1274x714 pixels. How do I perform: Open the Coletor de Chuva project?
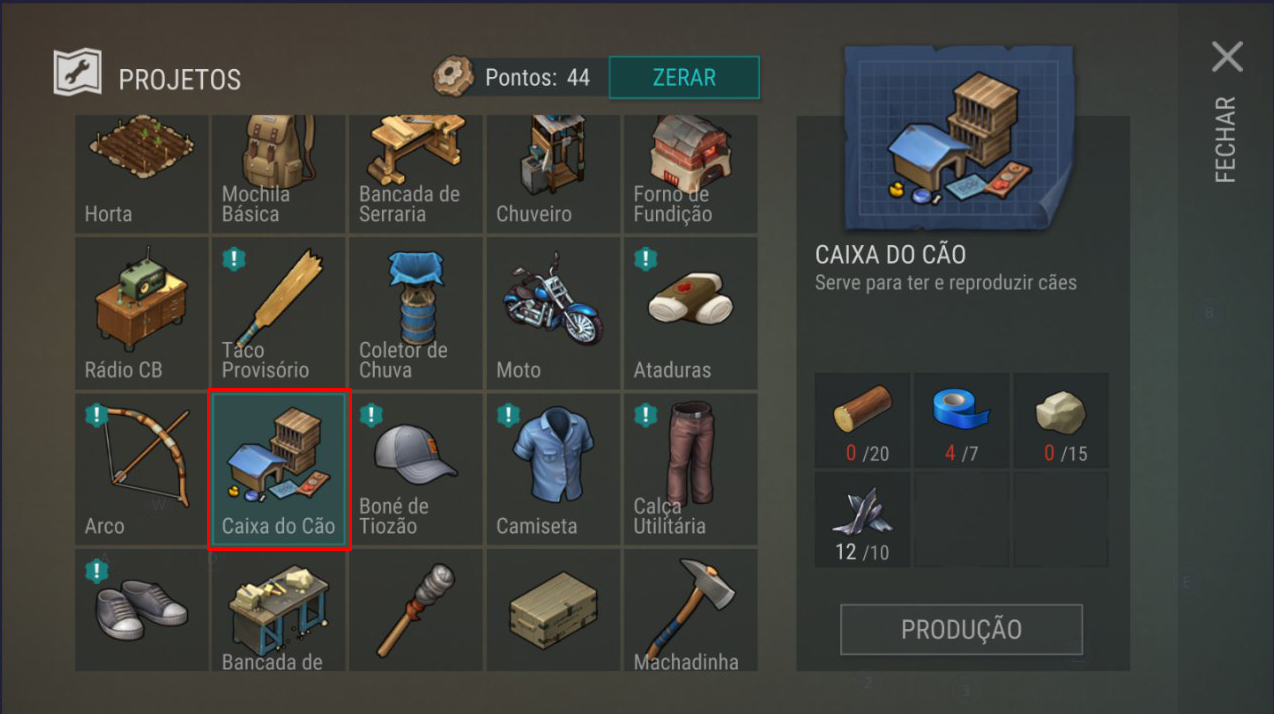coord(416,312)
